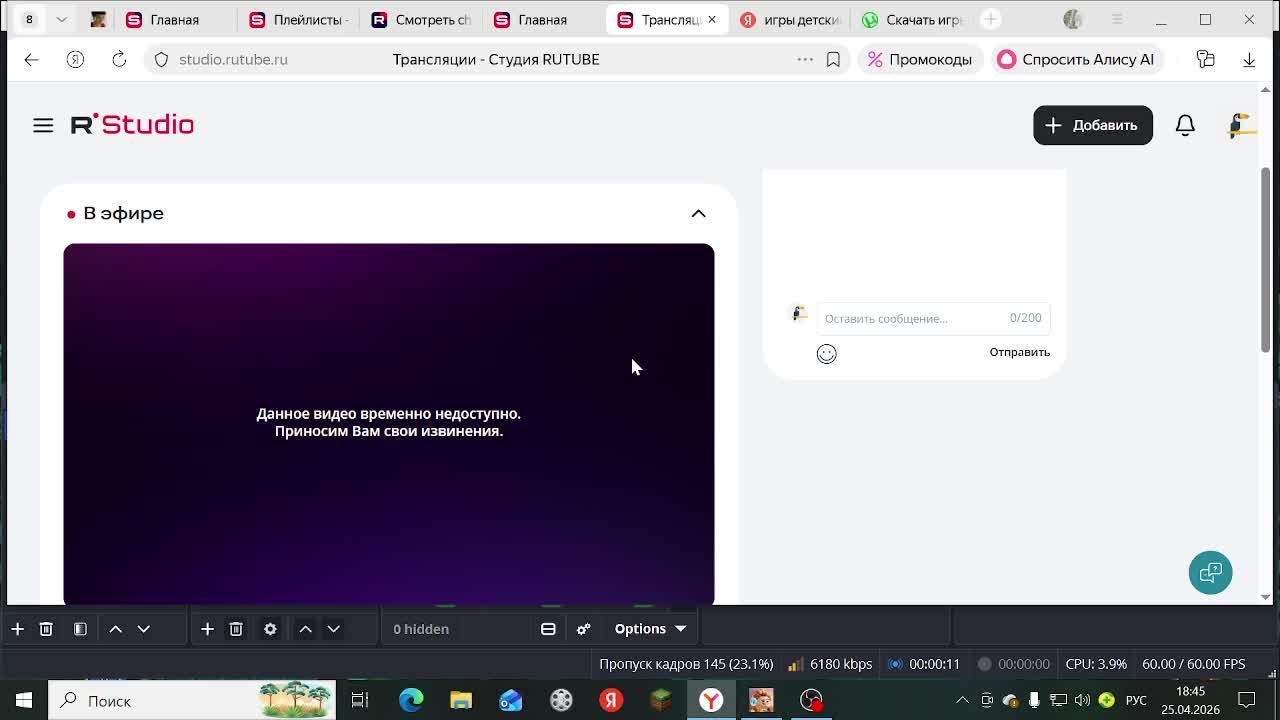Open the browser main menu lines icon
The width and height of the screenshot is (1280, 720).
click(1117, 19)
